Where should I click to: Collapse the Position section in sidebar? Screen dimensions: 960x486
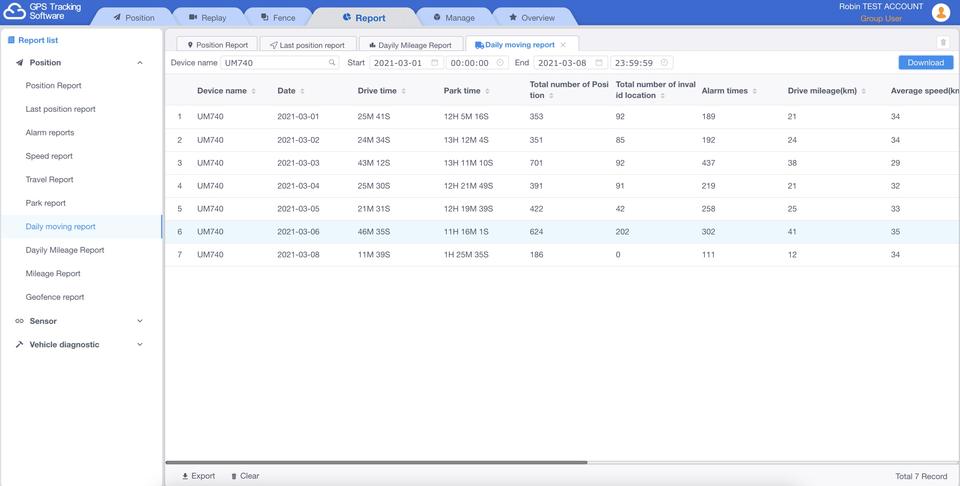(x=140, y=62)
